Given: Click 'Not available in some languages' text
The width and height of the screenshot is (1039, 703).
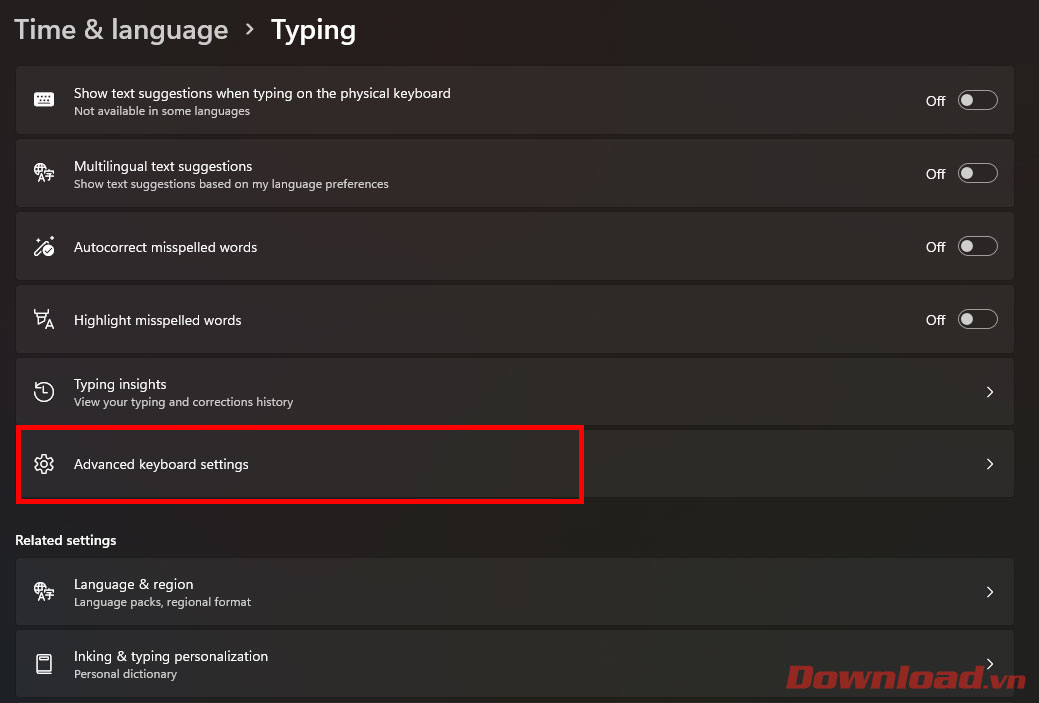Looking at the screenshot, I should (x=162, y=111).
